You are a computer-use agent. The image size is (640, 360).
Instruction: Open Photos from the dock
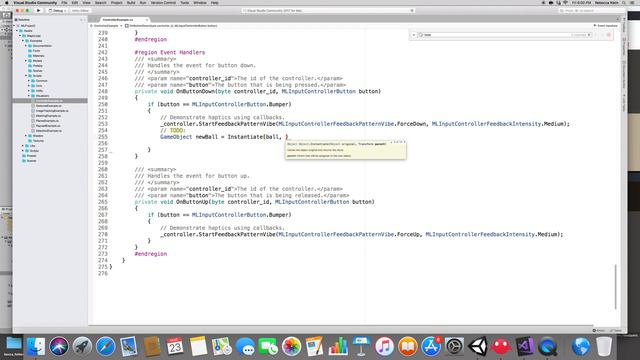(291, 347)
